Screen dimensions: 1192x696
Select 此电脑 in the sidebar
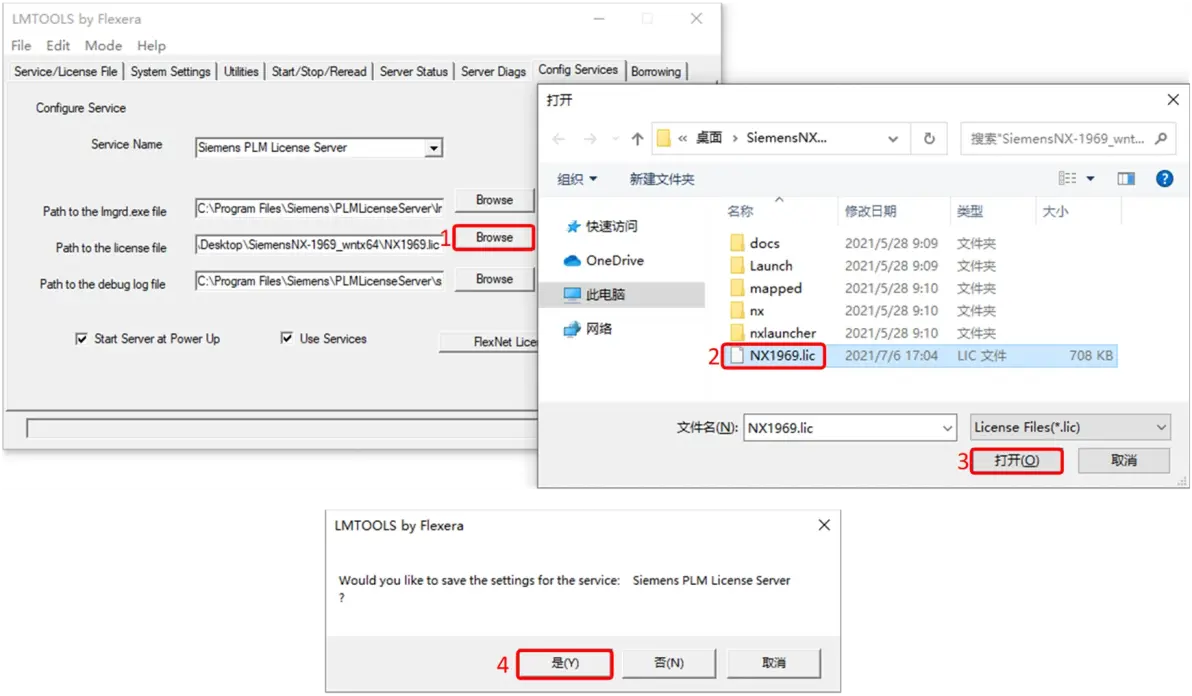click(x=622, y=294)
